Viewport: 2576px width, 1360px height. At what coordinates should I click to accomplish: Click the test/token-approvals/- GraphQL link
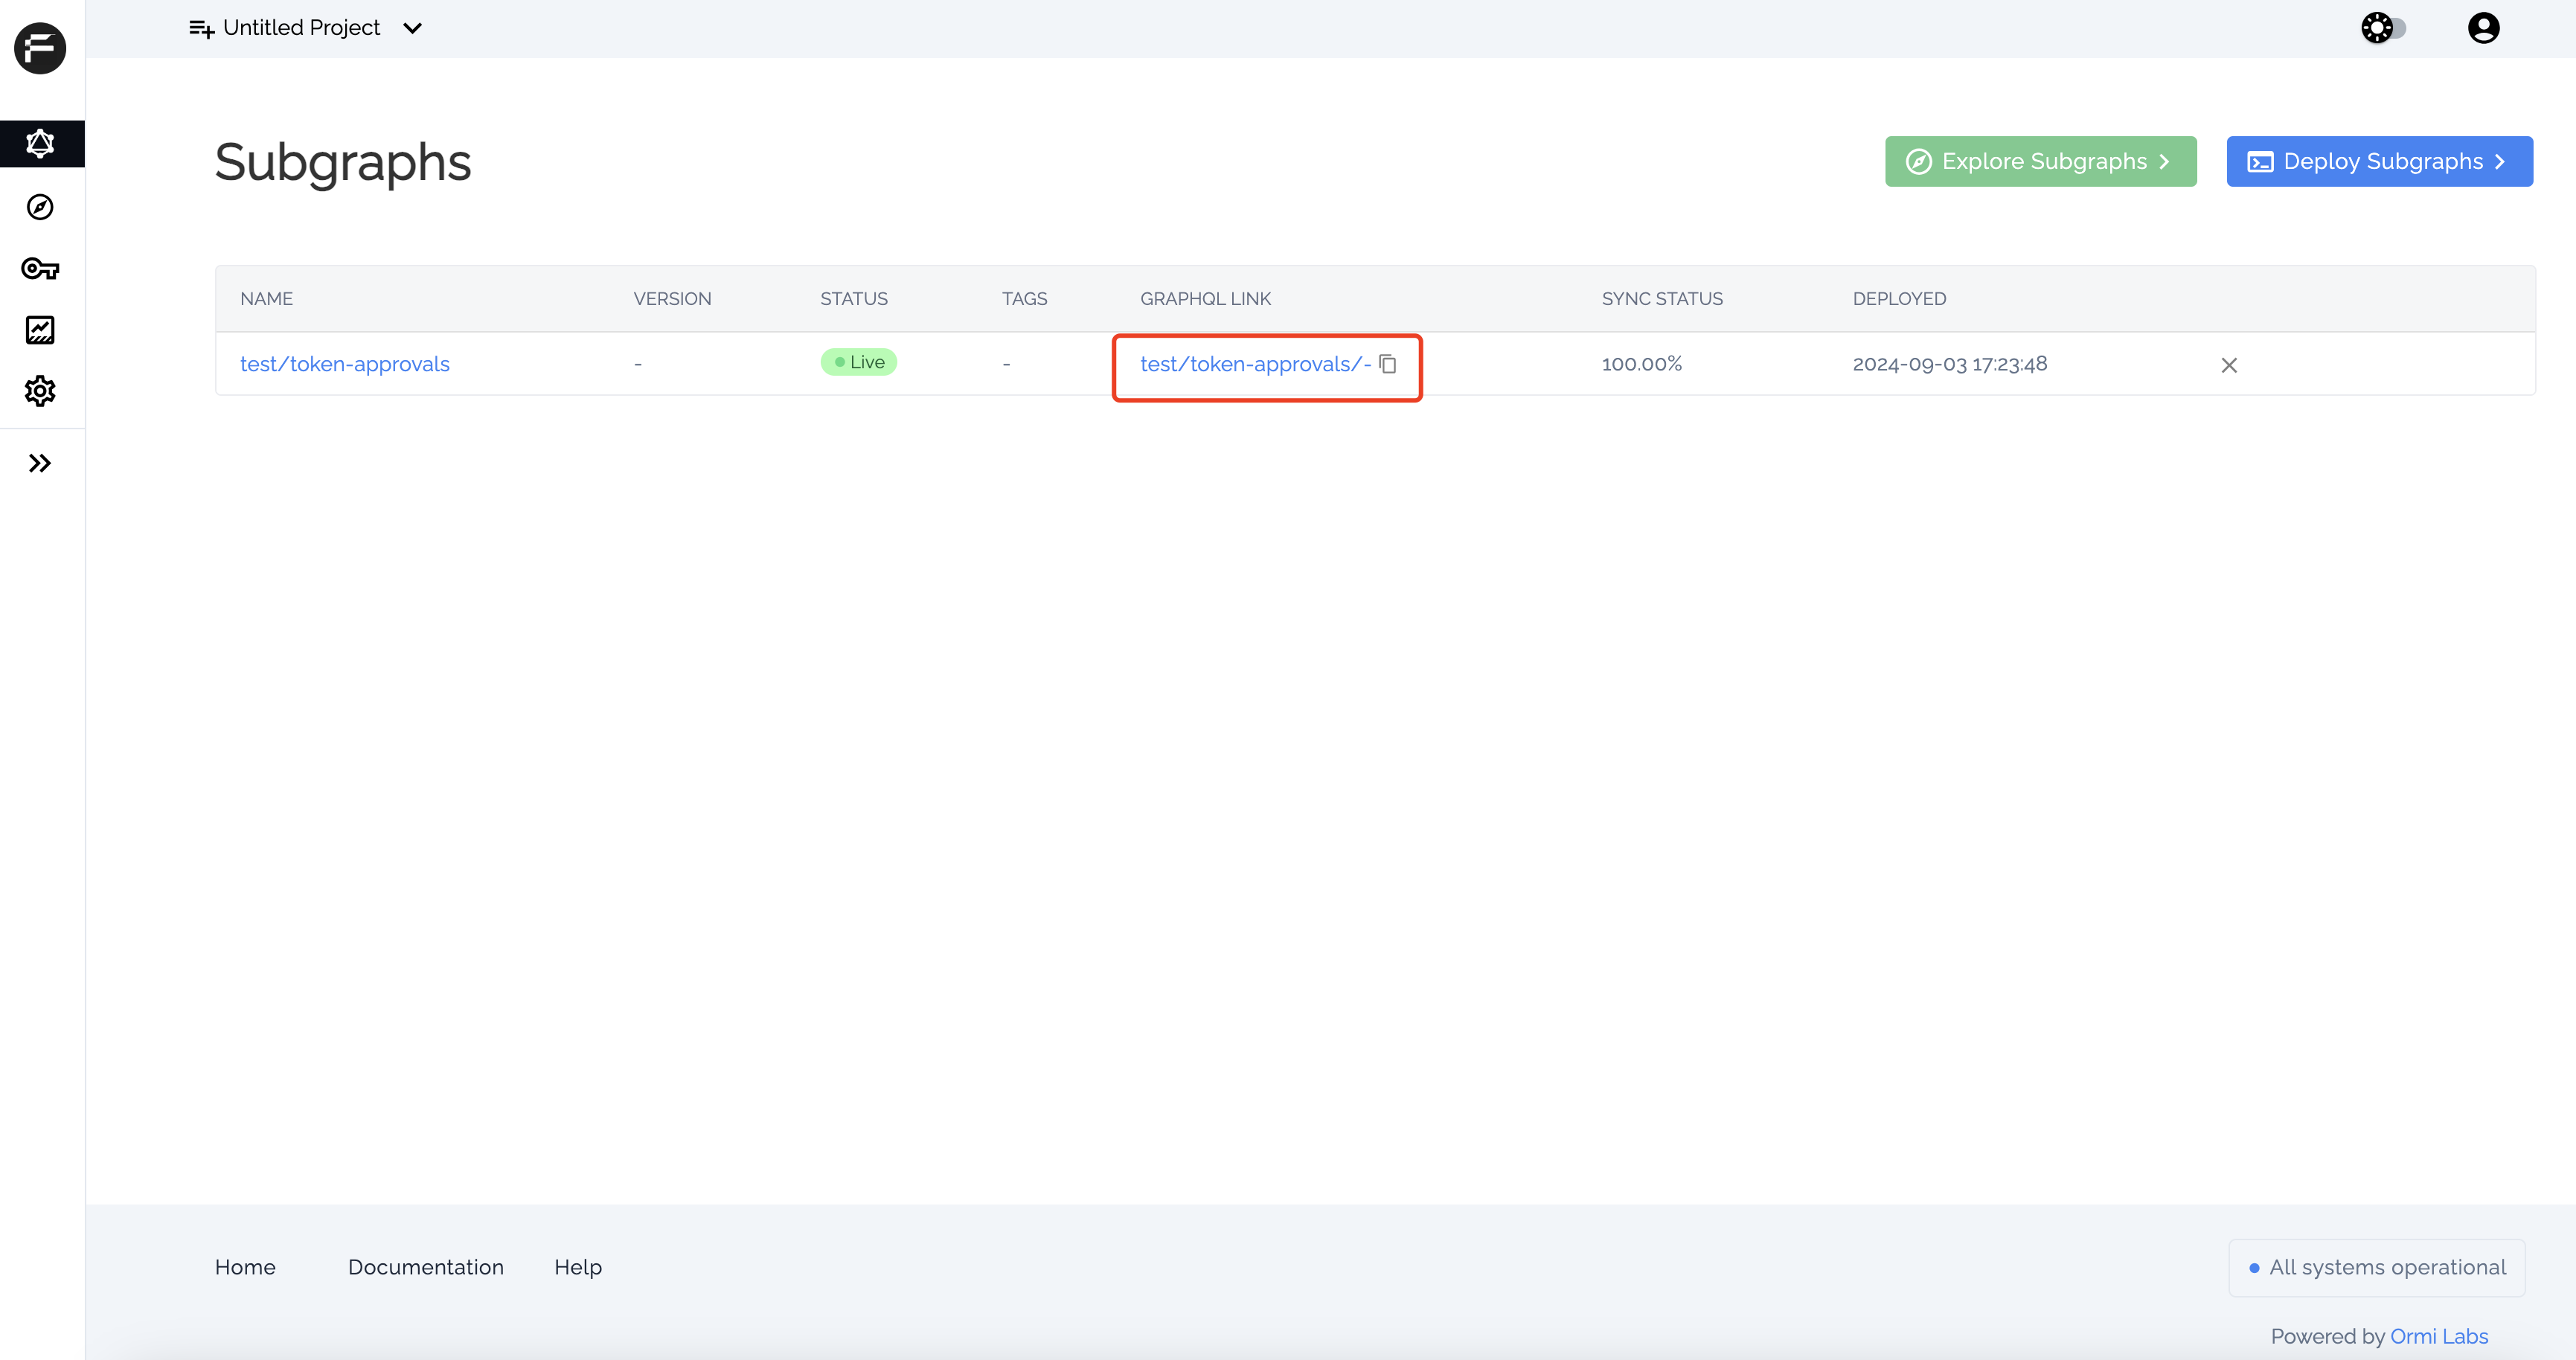pyautogui.click(x=1255, y=364)
